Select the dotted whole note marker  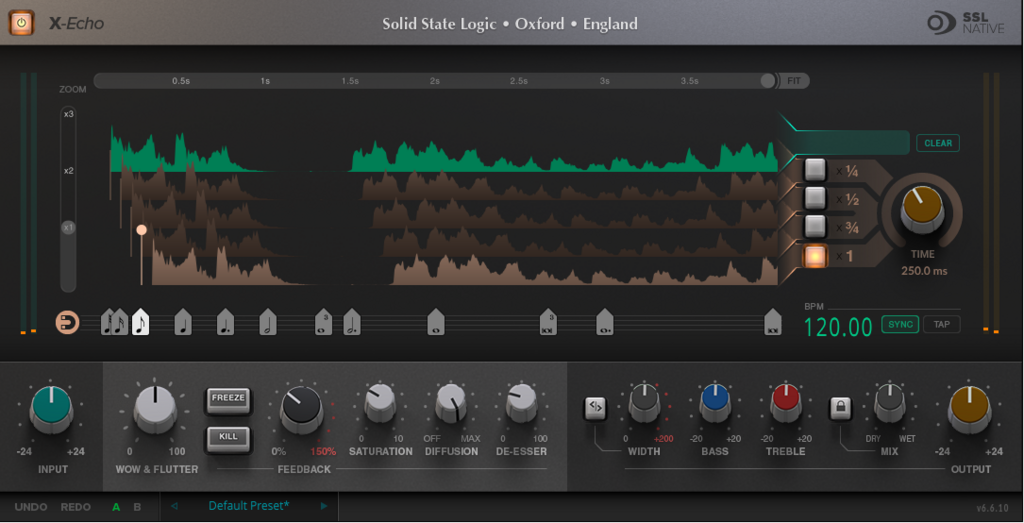point(605,322)
